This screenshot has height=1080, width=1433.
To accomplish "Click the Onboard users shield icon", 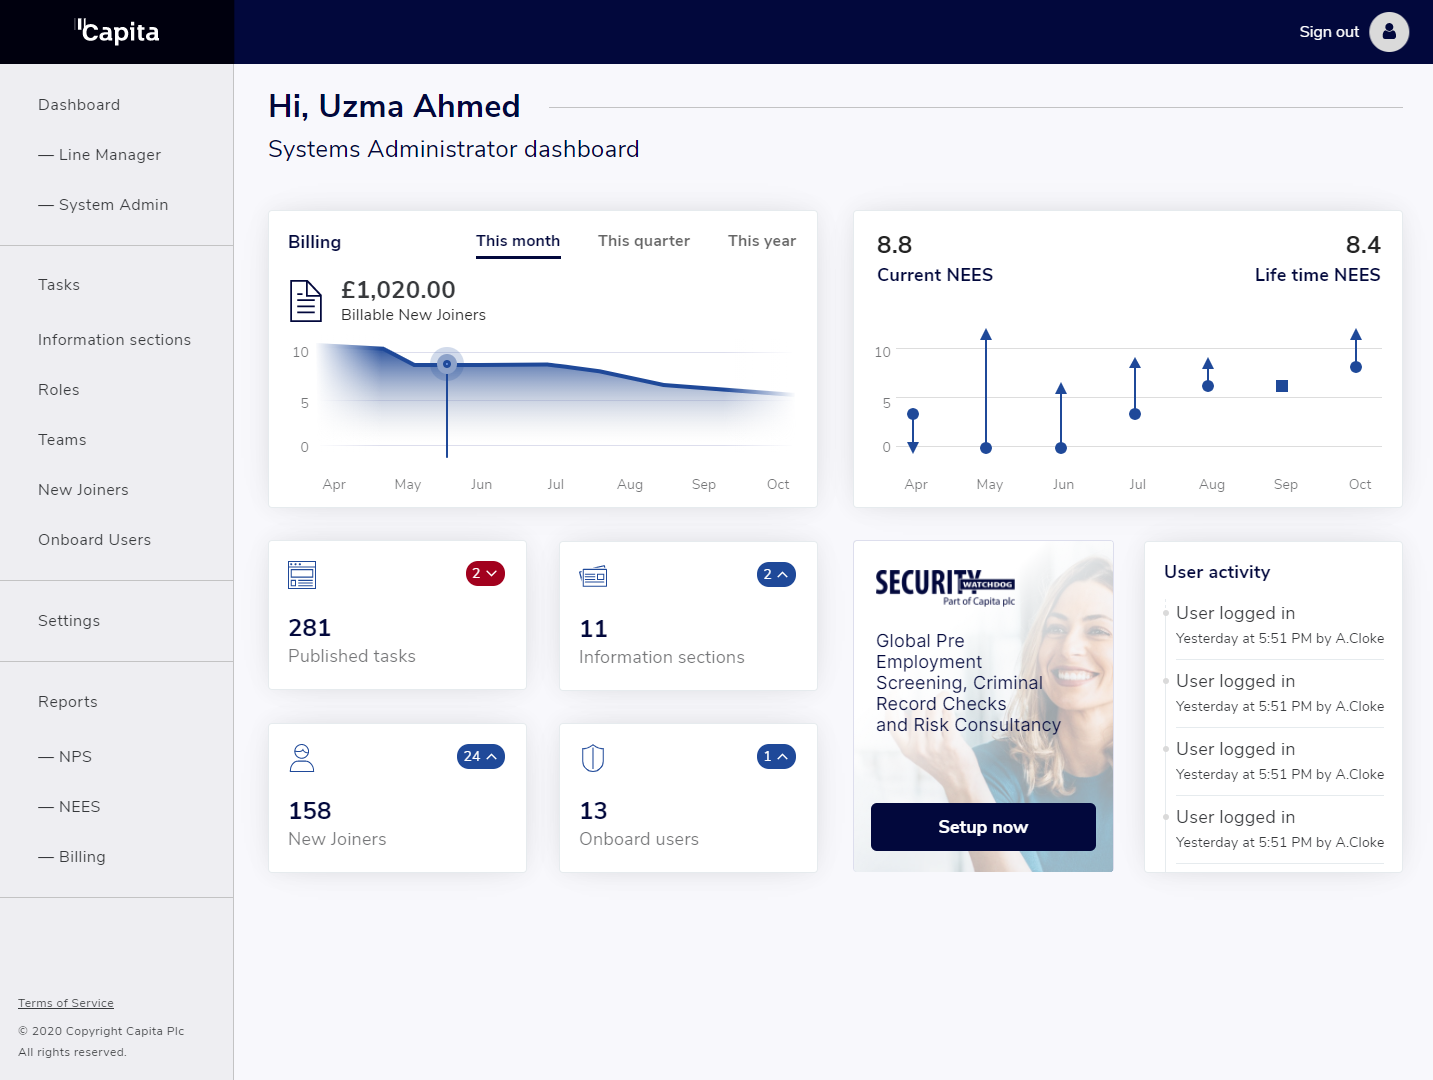I will tap(593, 758).
